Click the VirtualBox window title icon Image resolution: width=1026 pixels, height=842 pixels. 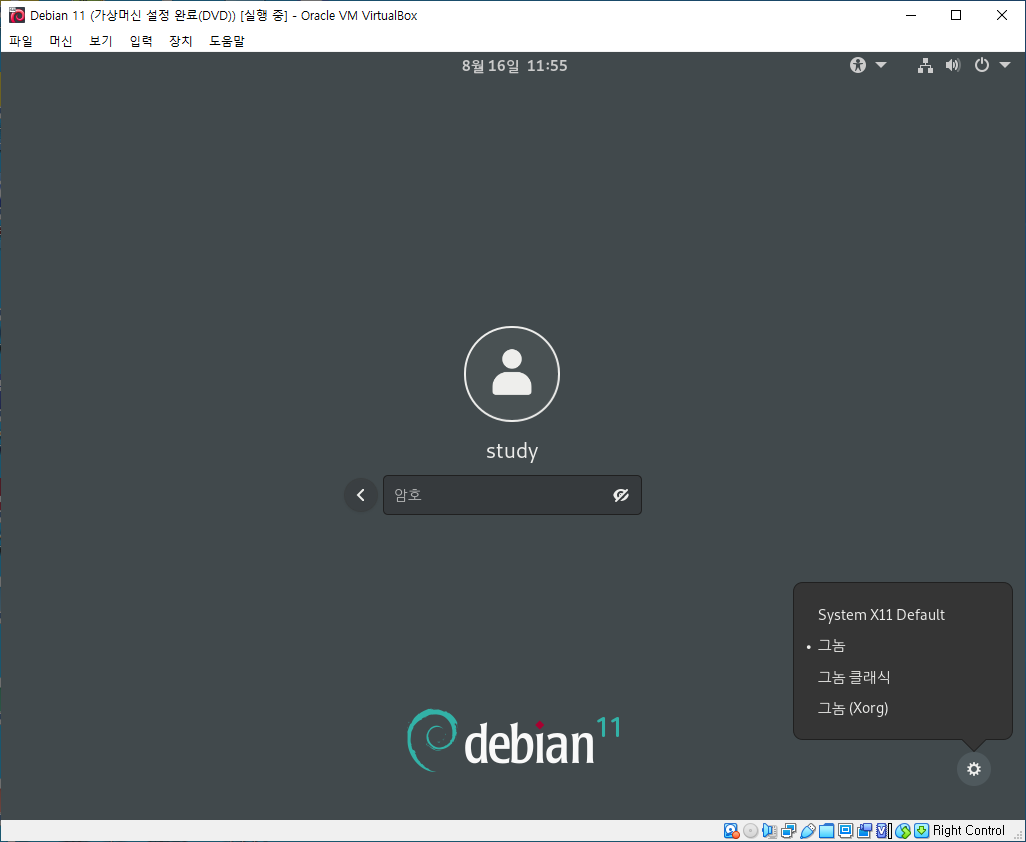[x=16, y=15]
